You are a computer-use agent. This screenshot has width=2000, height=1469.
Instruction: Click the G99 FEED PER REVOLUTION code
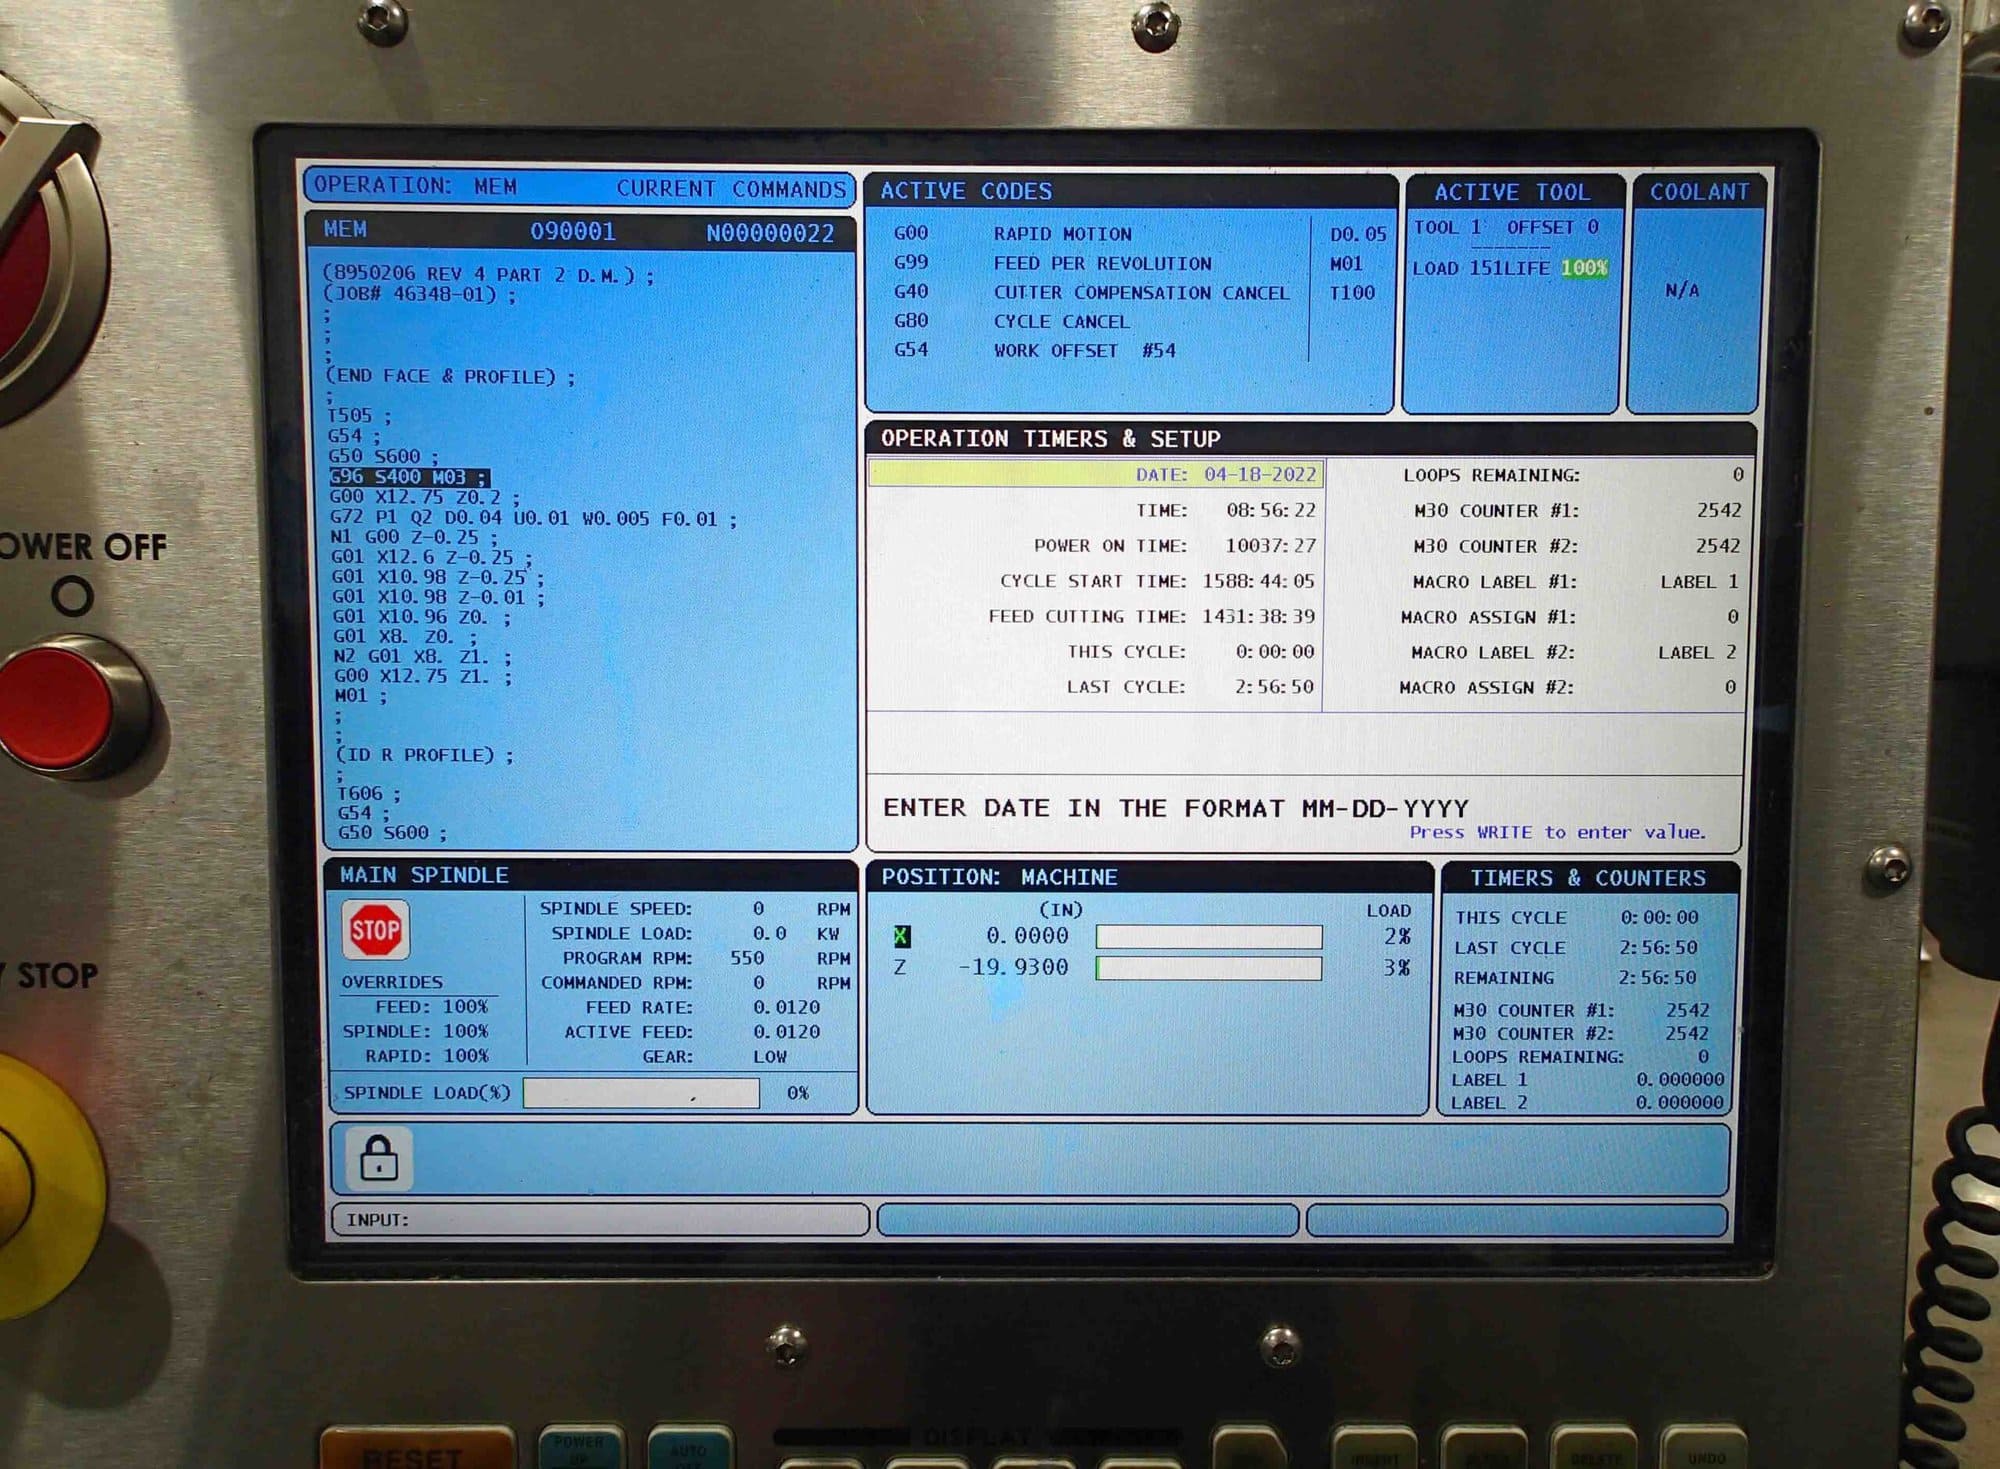pyautogui.click(x=1052, y=263)
